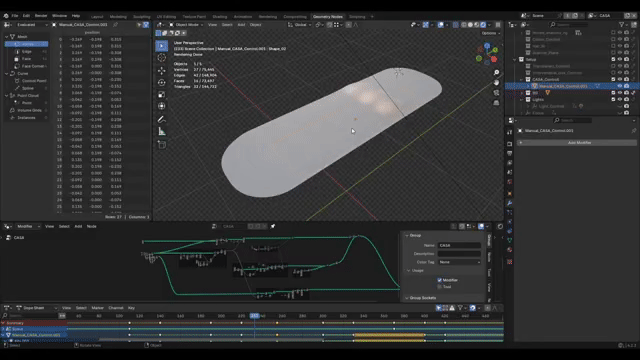This screenshot has height=360, width=640.
Task: Open the node editor Add menu
Action: tap(78, 226)
